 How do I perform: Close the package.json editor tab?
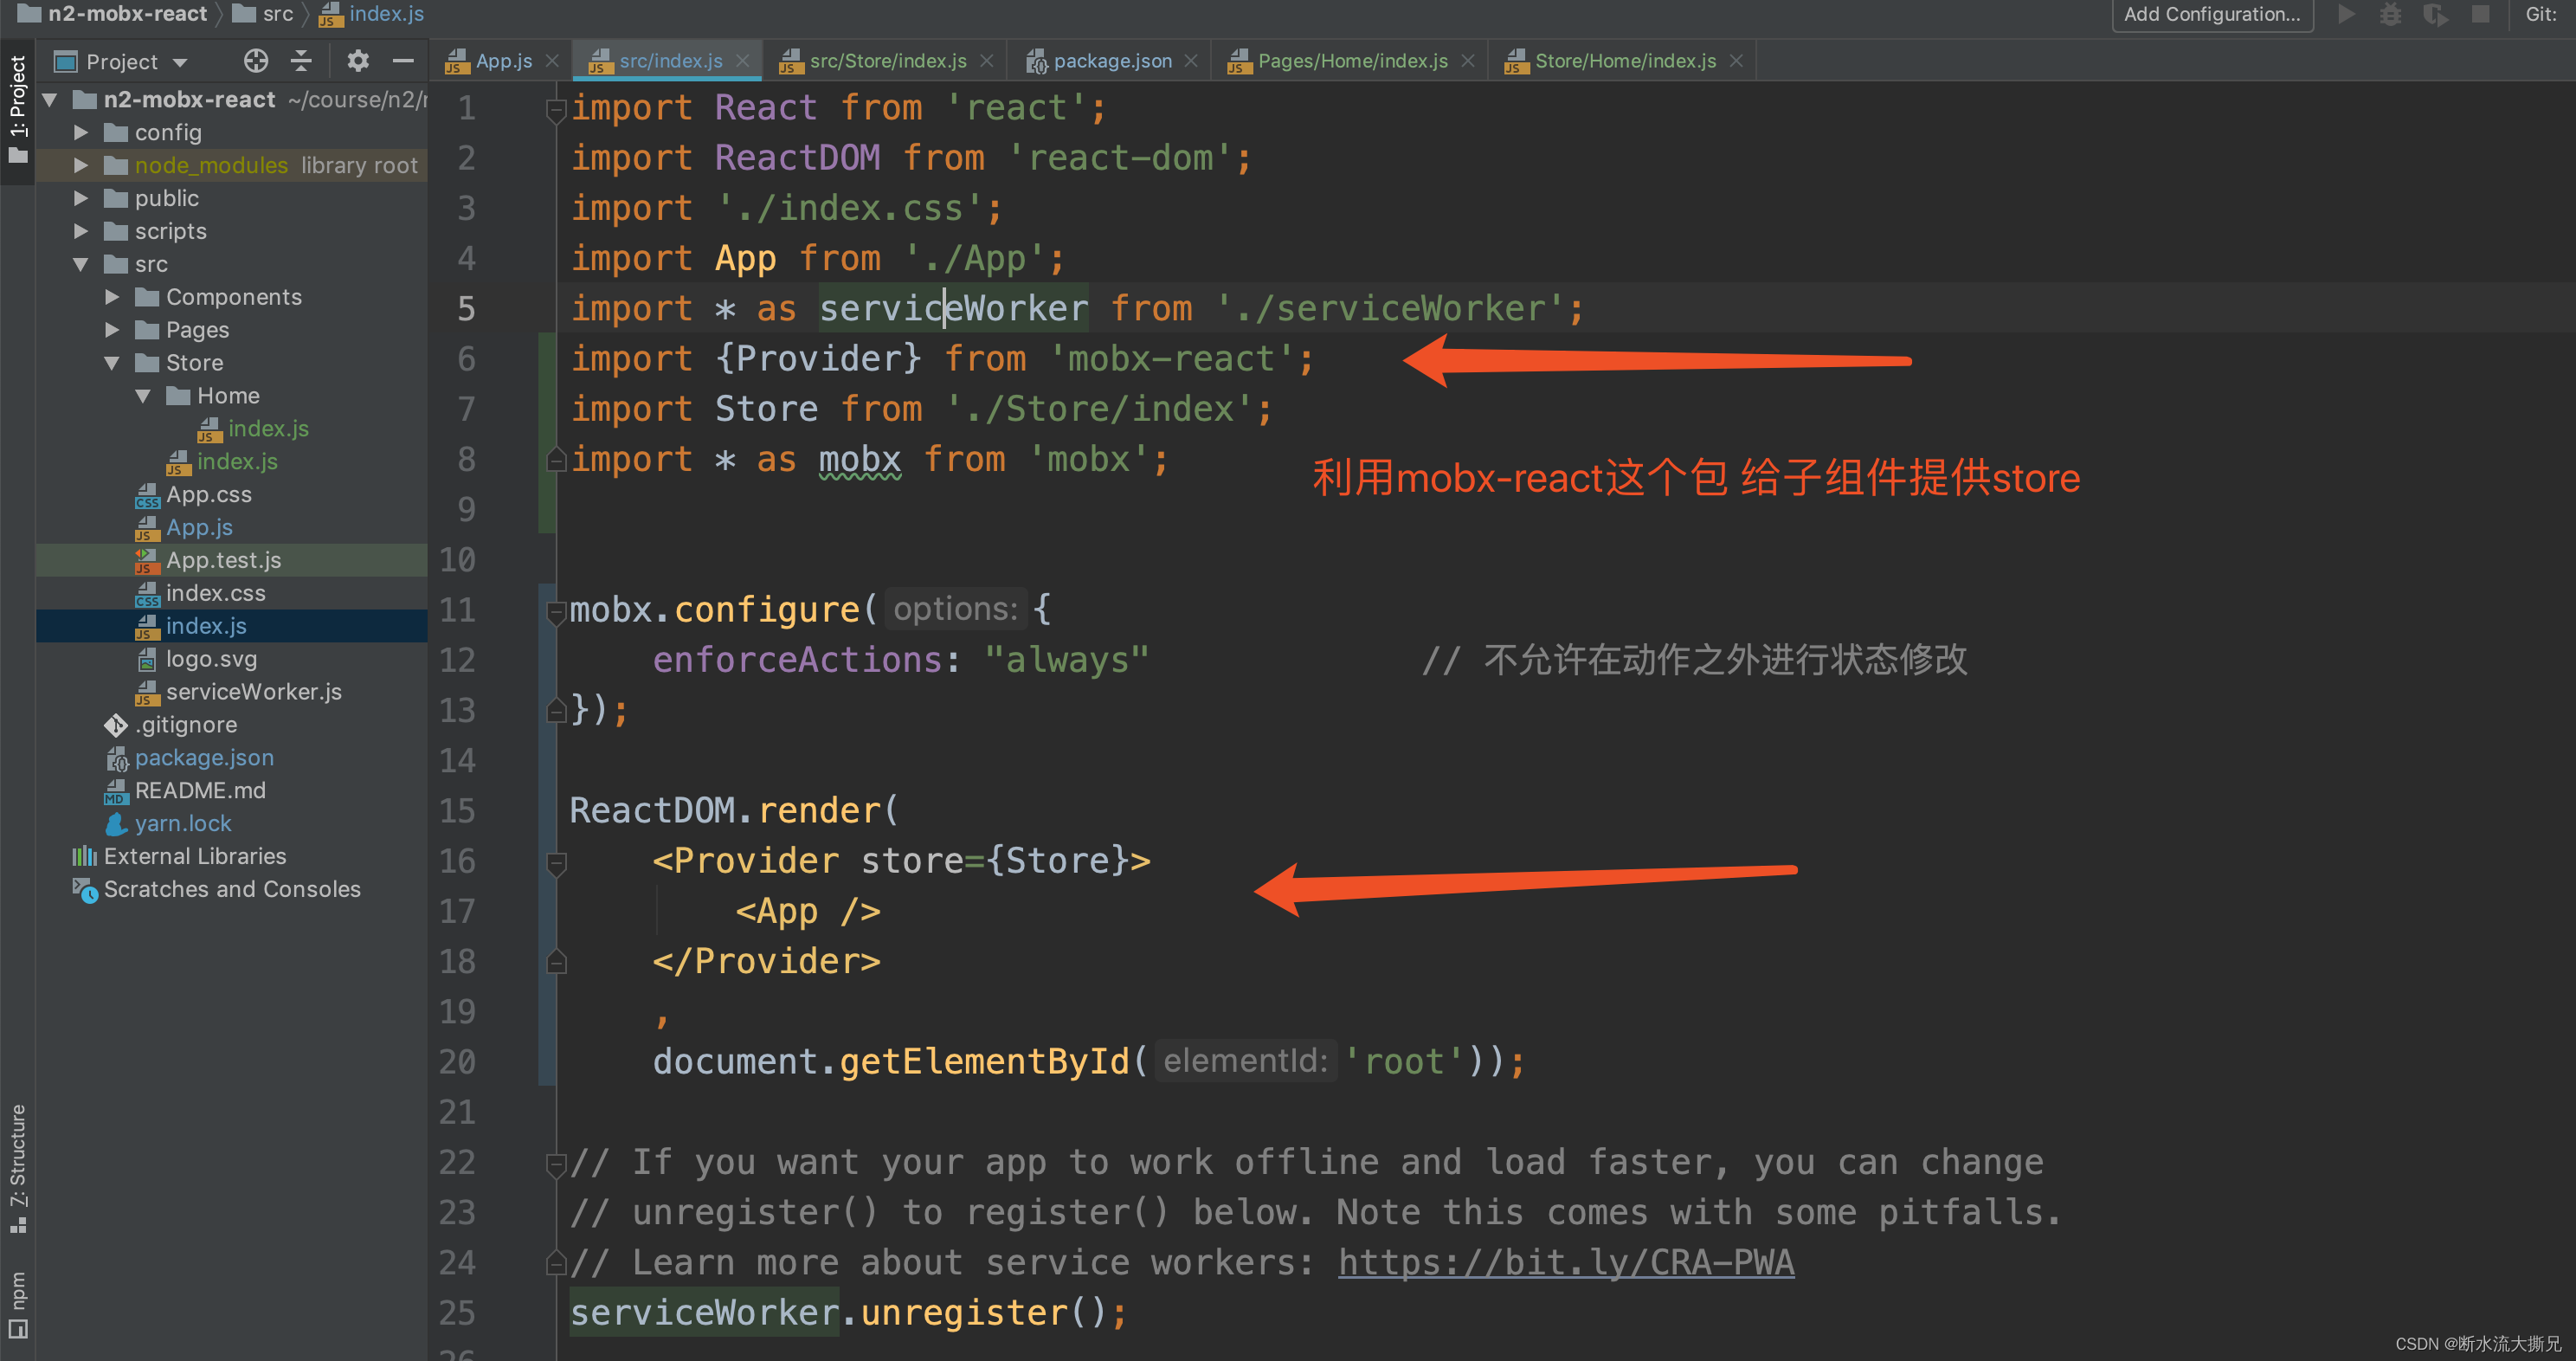tap(1191, 61)
